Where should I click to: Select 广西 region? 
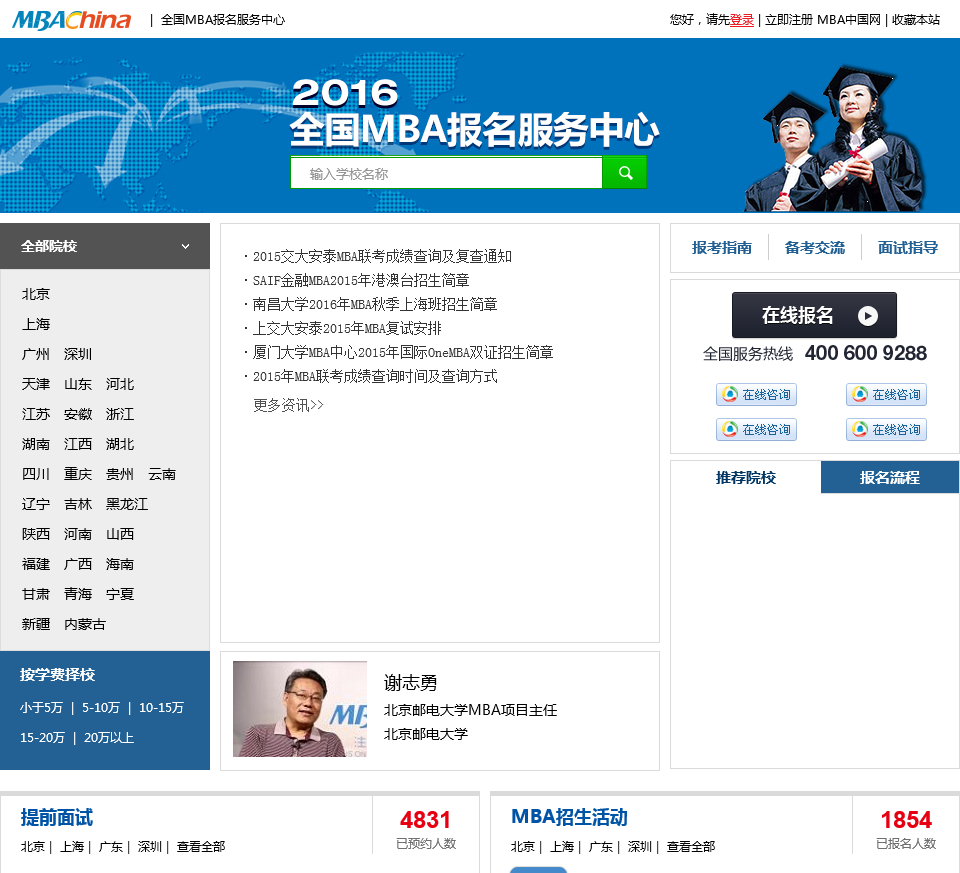click(78, 564)
